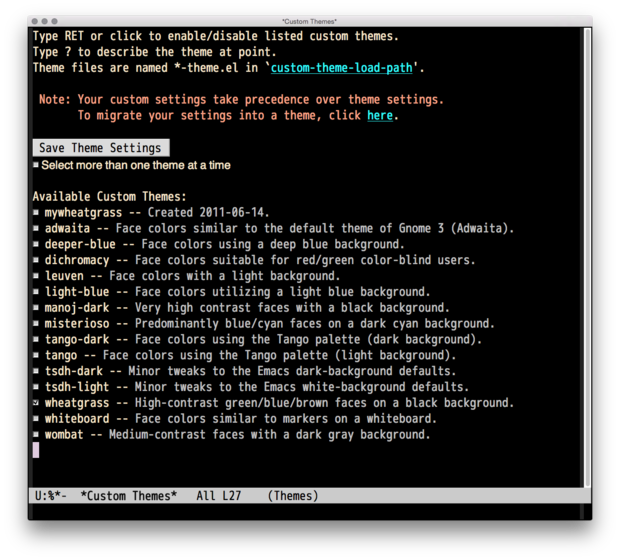The width and height of the screenshot is (620, 560).
Task: Click the 'tsdh-light' theme name
Action: [x=77, y=387]
